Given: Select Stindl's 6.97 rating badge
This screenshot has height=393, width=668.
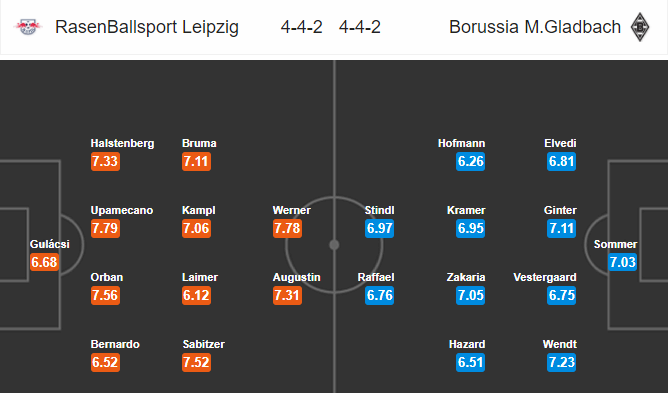Looking at the screenshot, I should (379, 228).
